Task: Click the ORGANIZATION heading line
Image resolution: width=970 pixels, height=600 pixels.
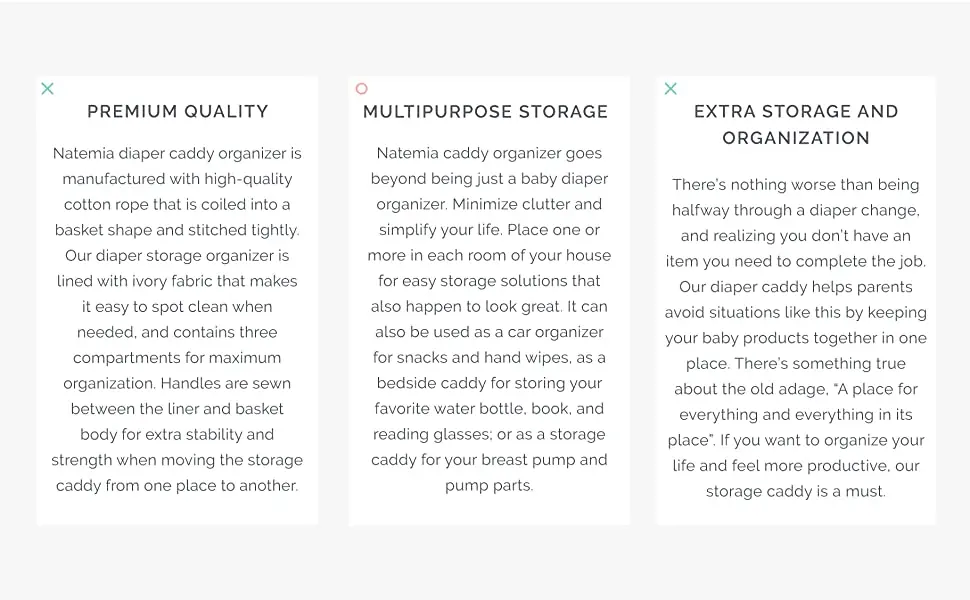Action: click(796, 138)
